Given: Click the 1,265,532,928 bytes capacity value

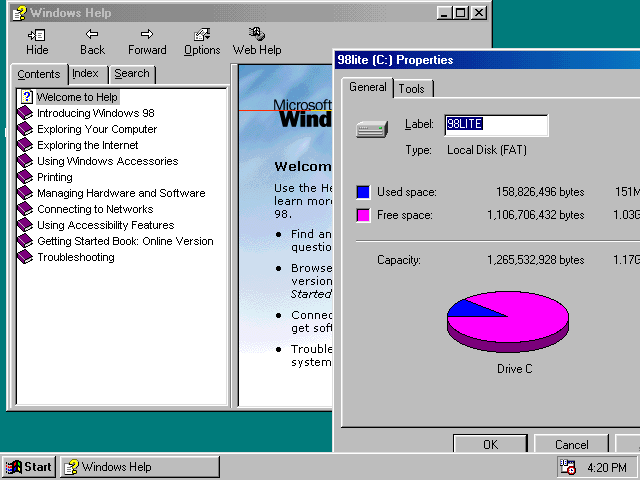Looking at the screenshot, I should (536, 260).
